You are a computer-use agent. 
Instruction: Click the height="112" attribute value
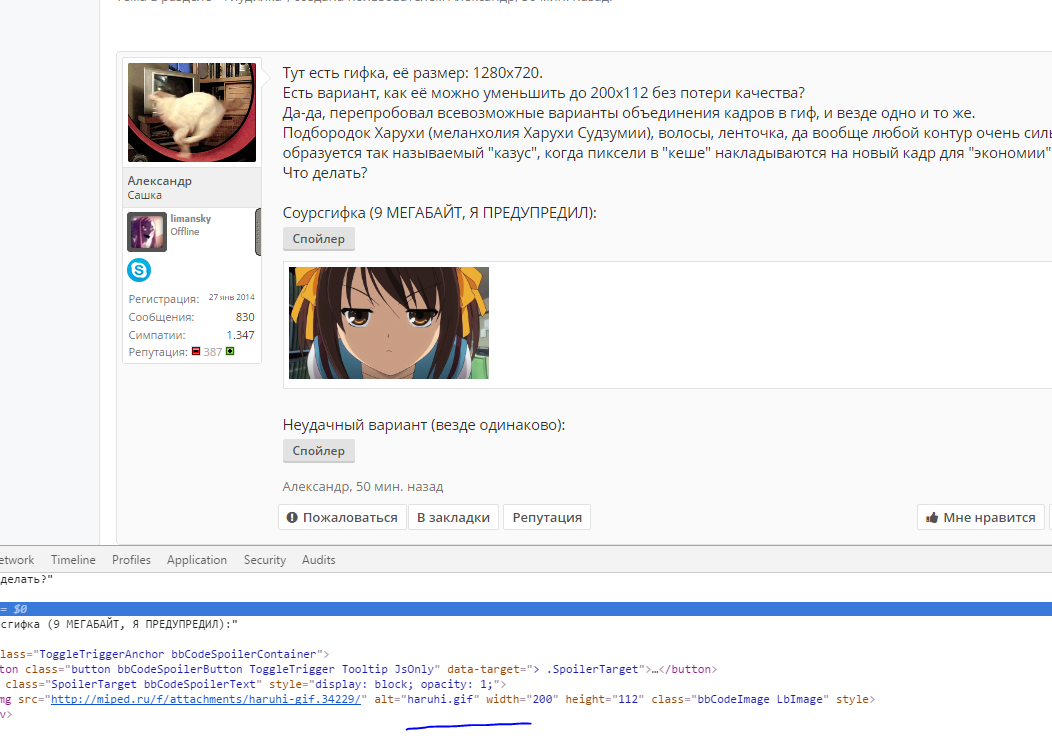[627, 699]
